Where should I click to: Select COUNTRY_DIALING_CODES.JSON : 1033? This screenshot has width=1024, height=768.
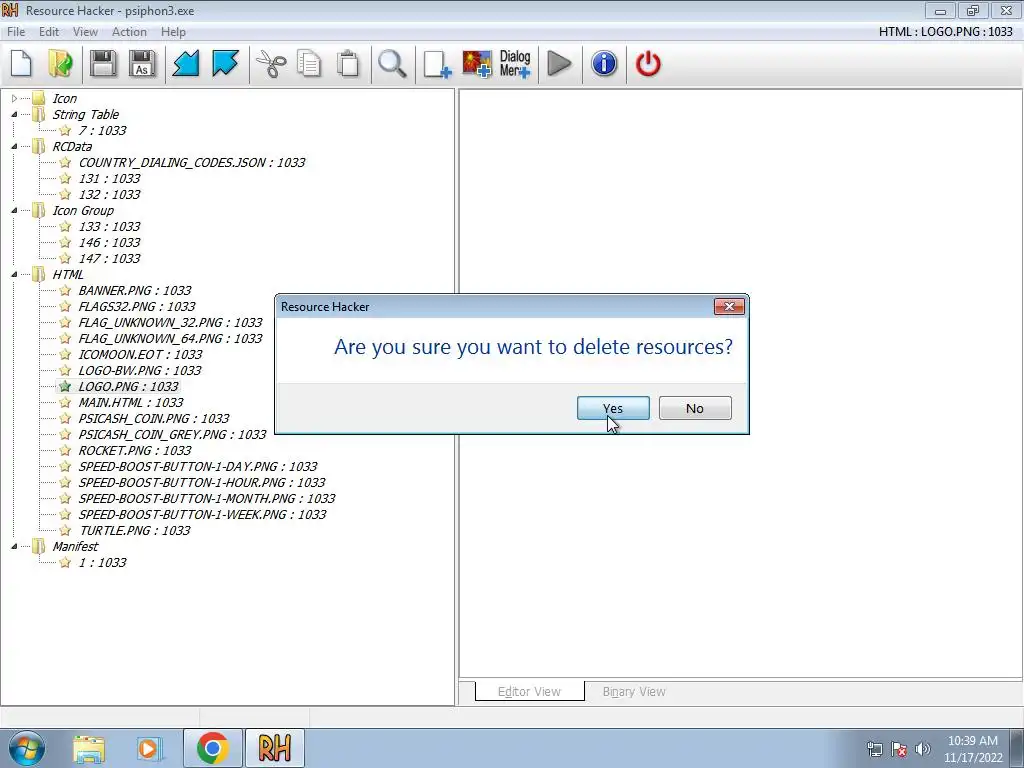tap(191, 163)
